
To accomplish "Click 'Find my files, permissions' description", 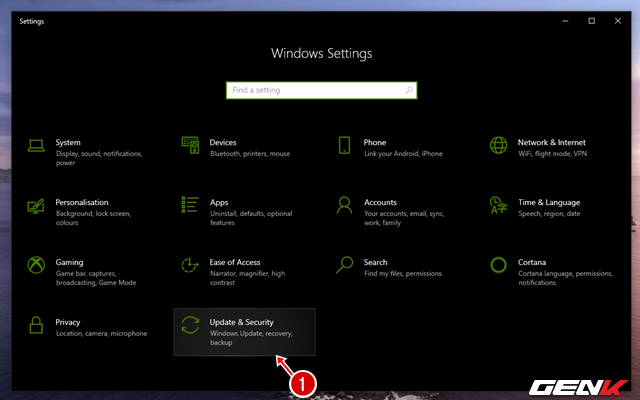I will (x=403, y=274).
